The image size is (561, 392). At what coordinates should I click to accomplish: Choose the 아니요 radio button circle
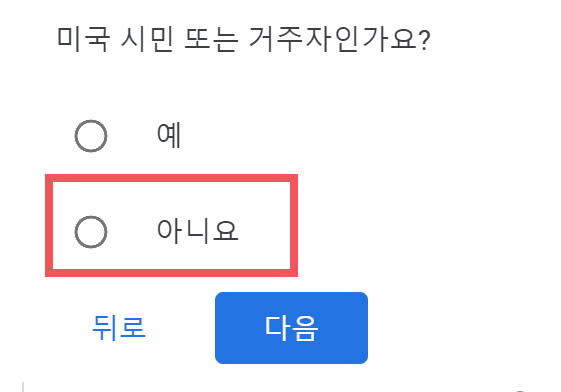click(91, 232)
